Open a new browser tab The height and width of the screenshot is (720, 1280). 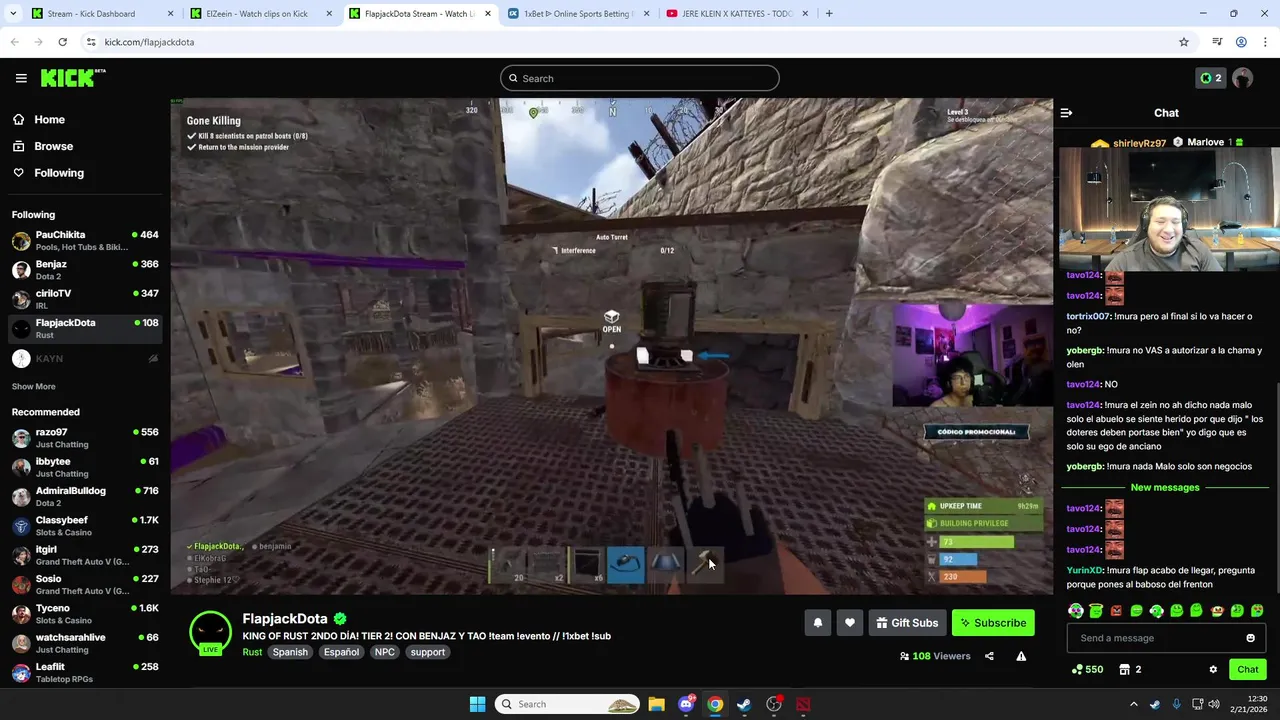point(829,14)
